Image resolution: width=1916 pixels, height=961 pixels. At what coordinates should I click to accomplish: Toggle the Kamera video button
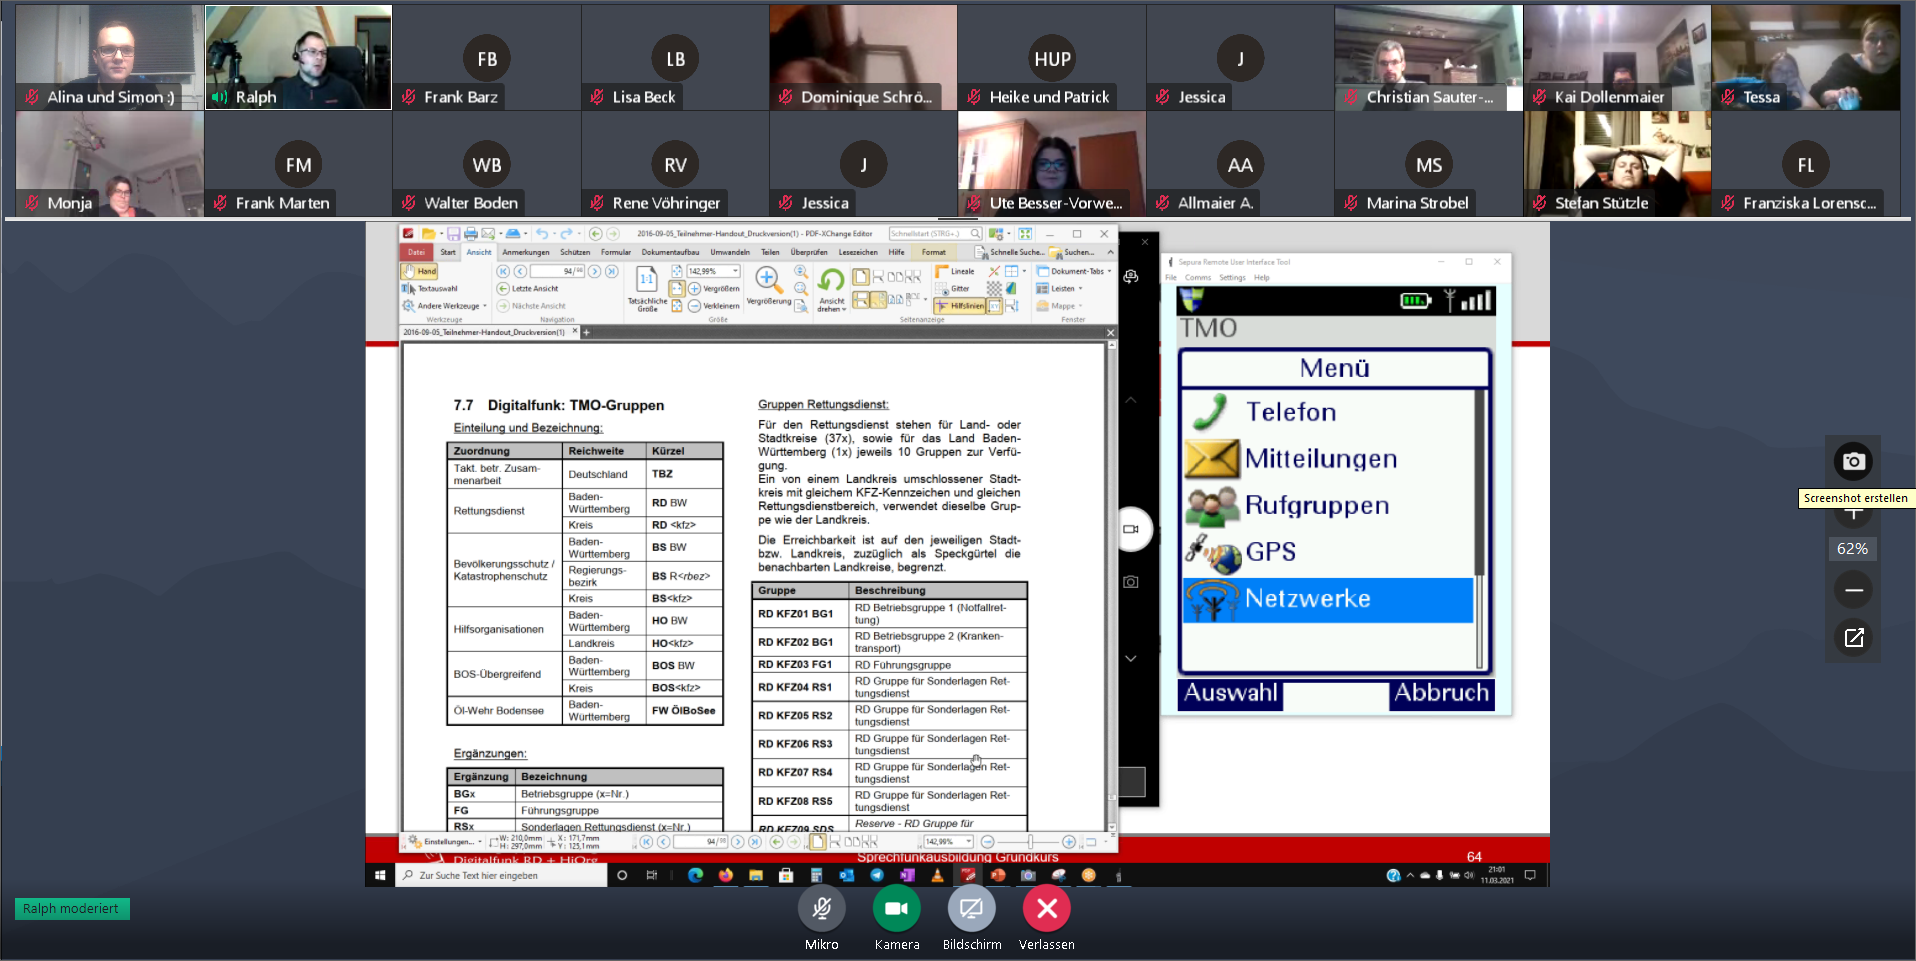pos(896,908)
